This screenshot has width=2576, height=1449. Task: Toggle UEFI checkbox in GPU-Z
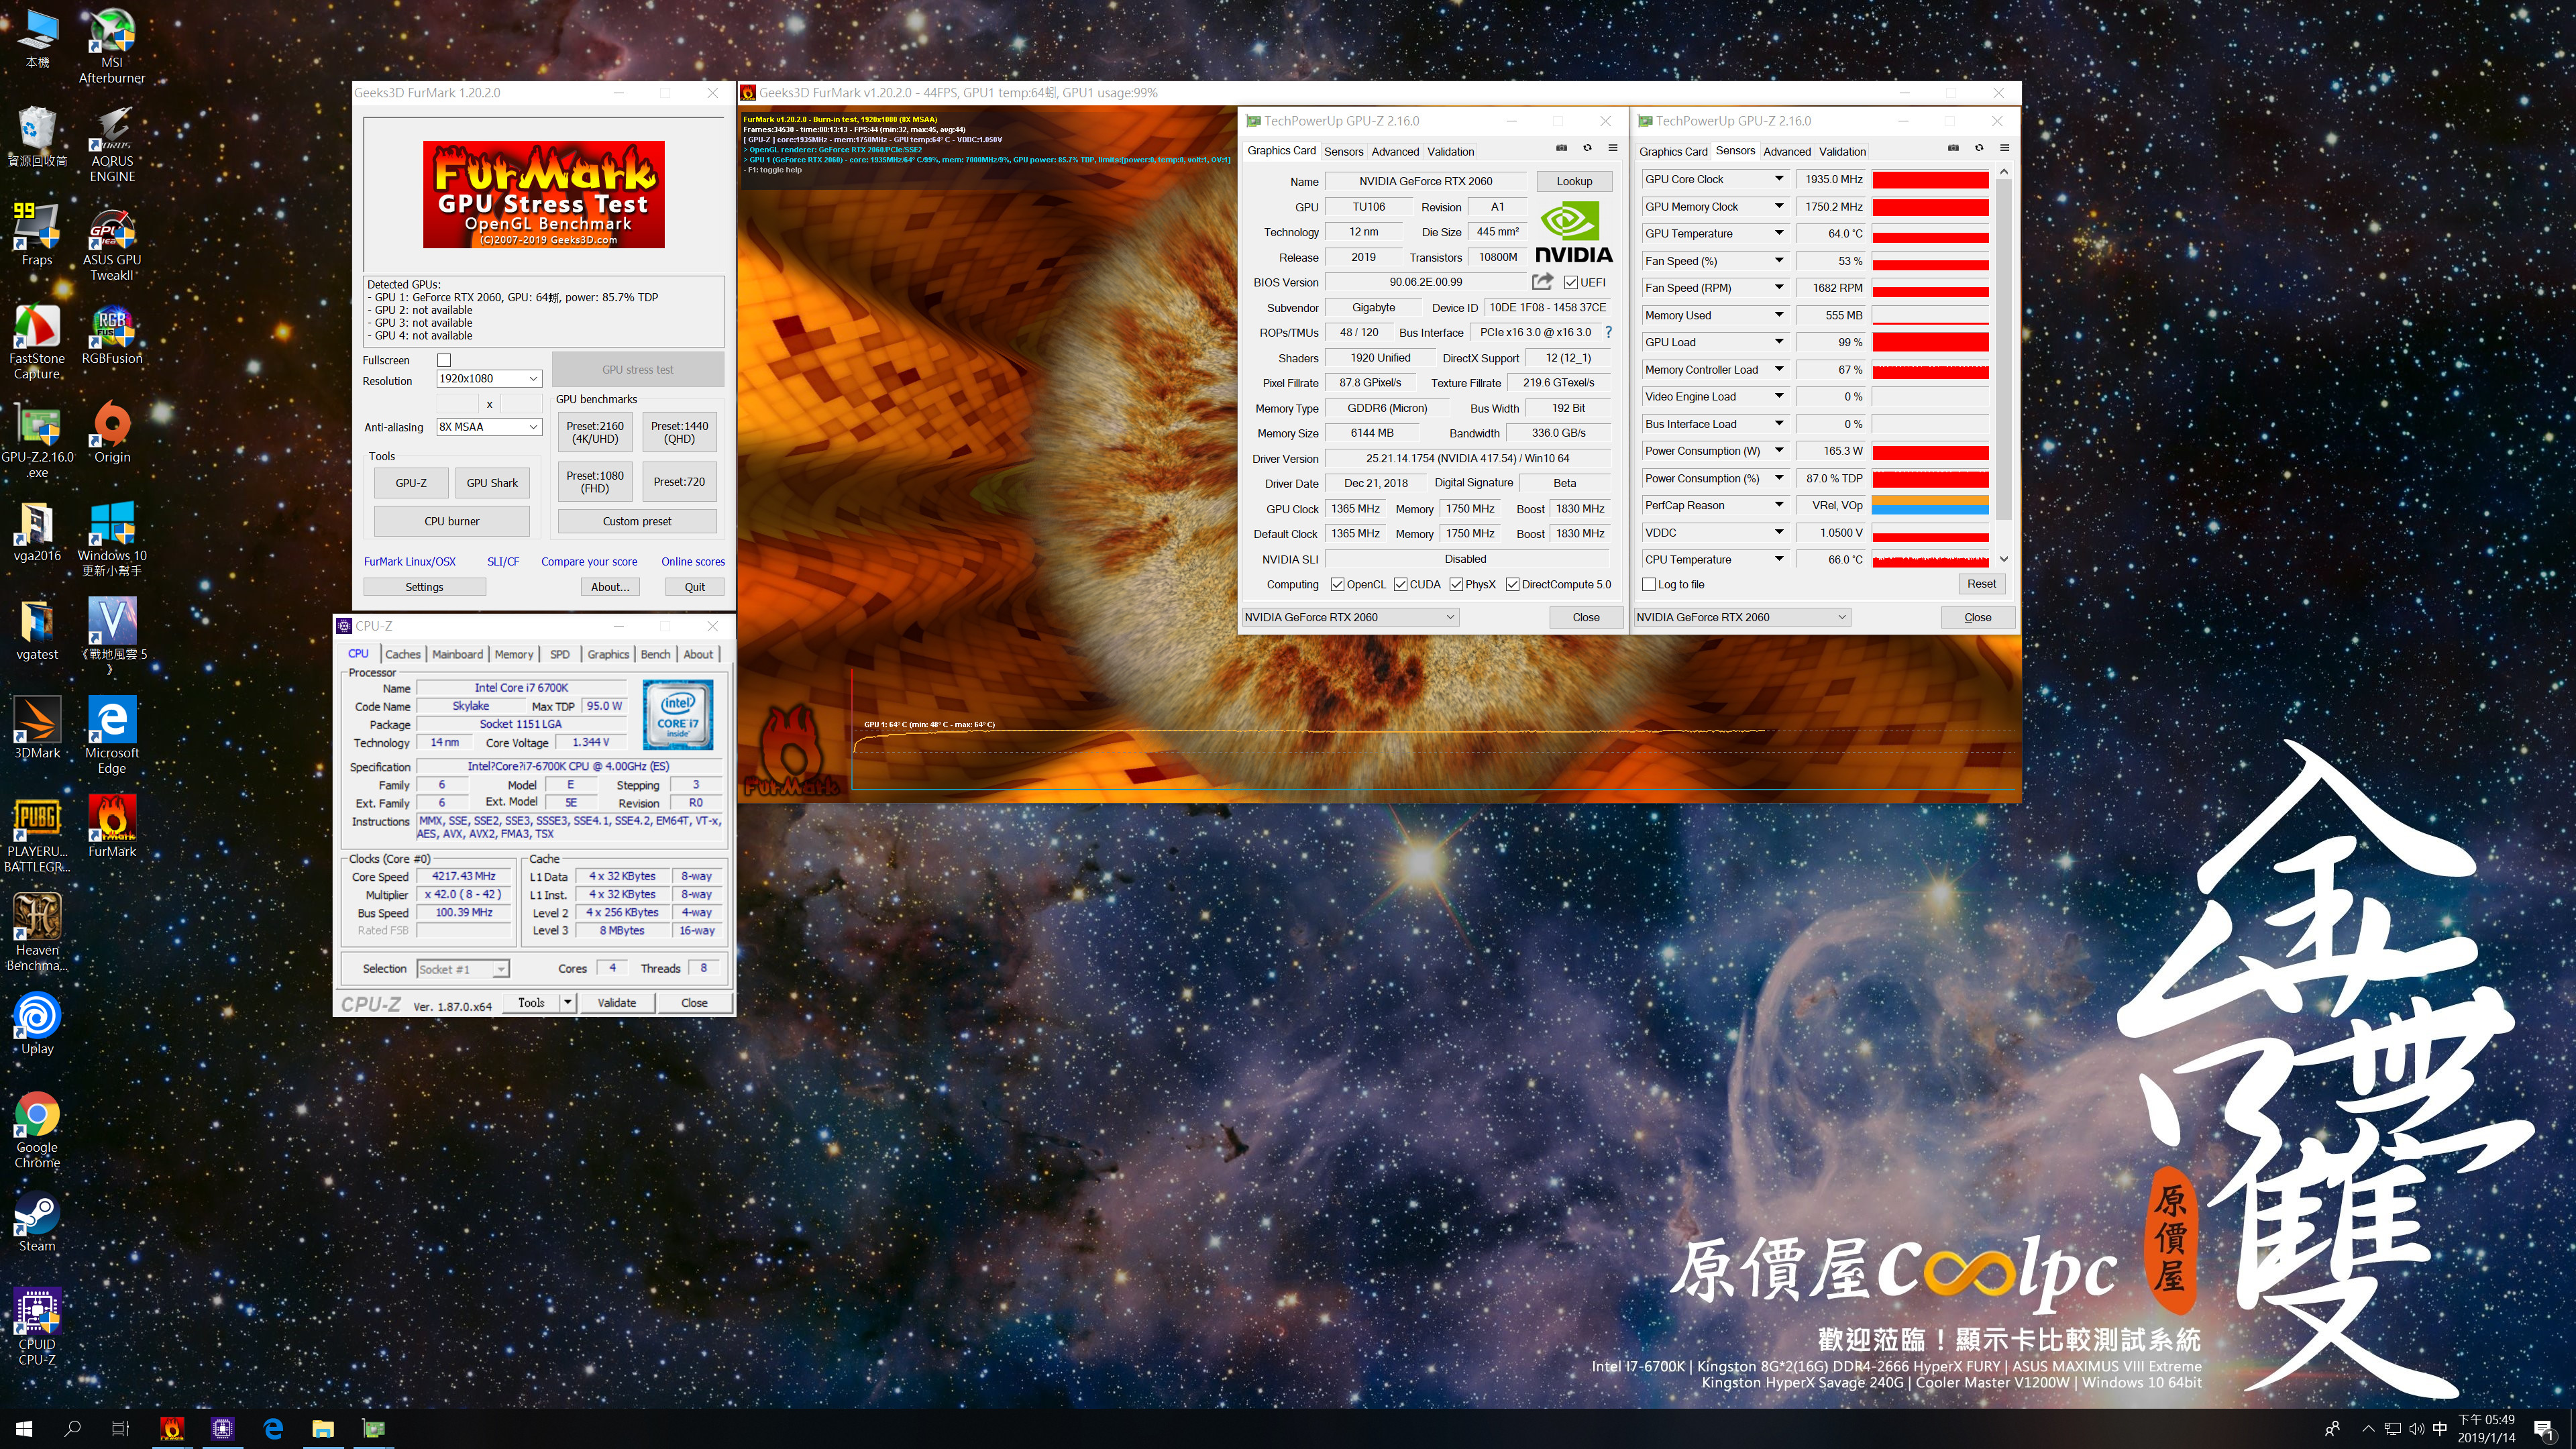click(1571, 282)
